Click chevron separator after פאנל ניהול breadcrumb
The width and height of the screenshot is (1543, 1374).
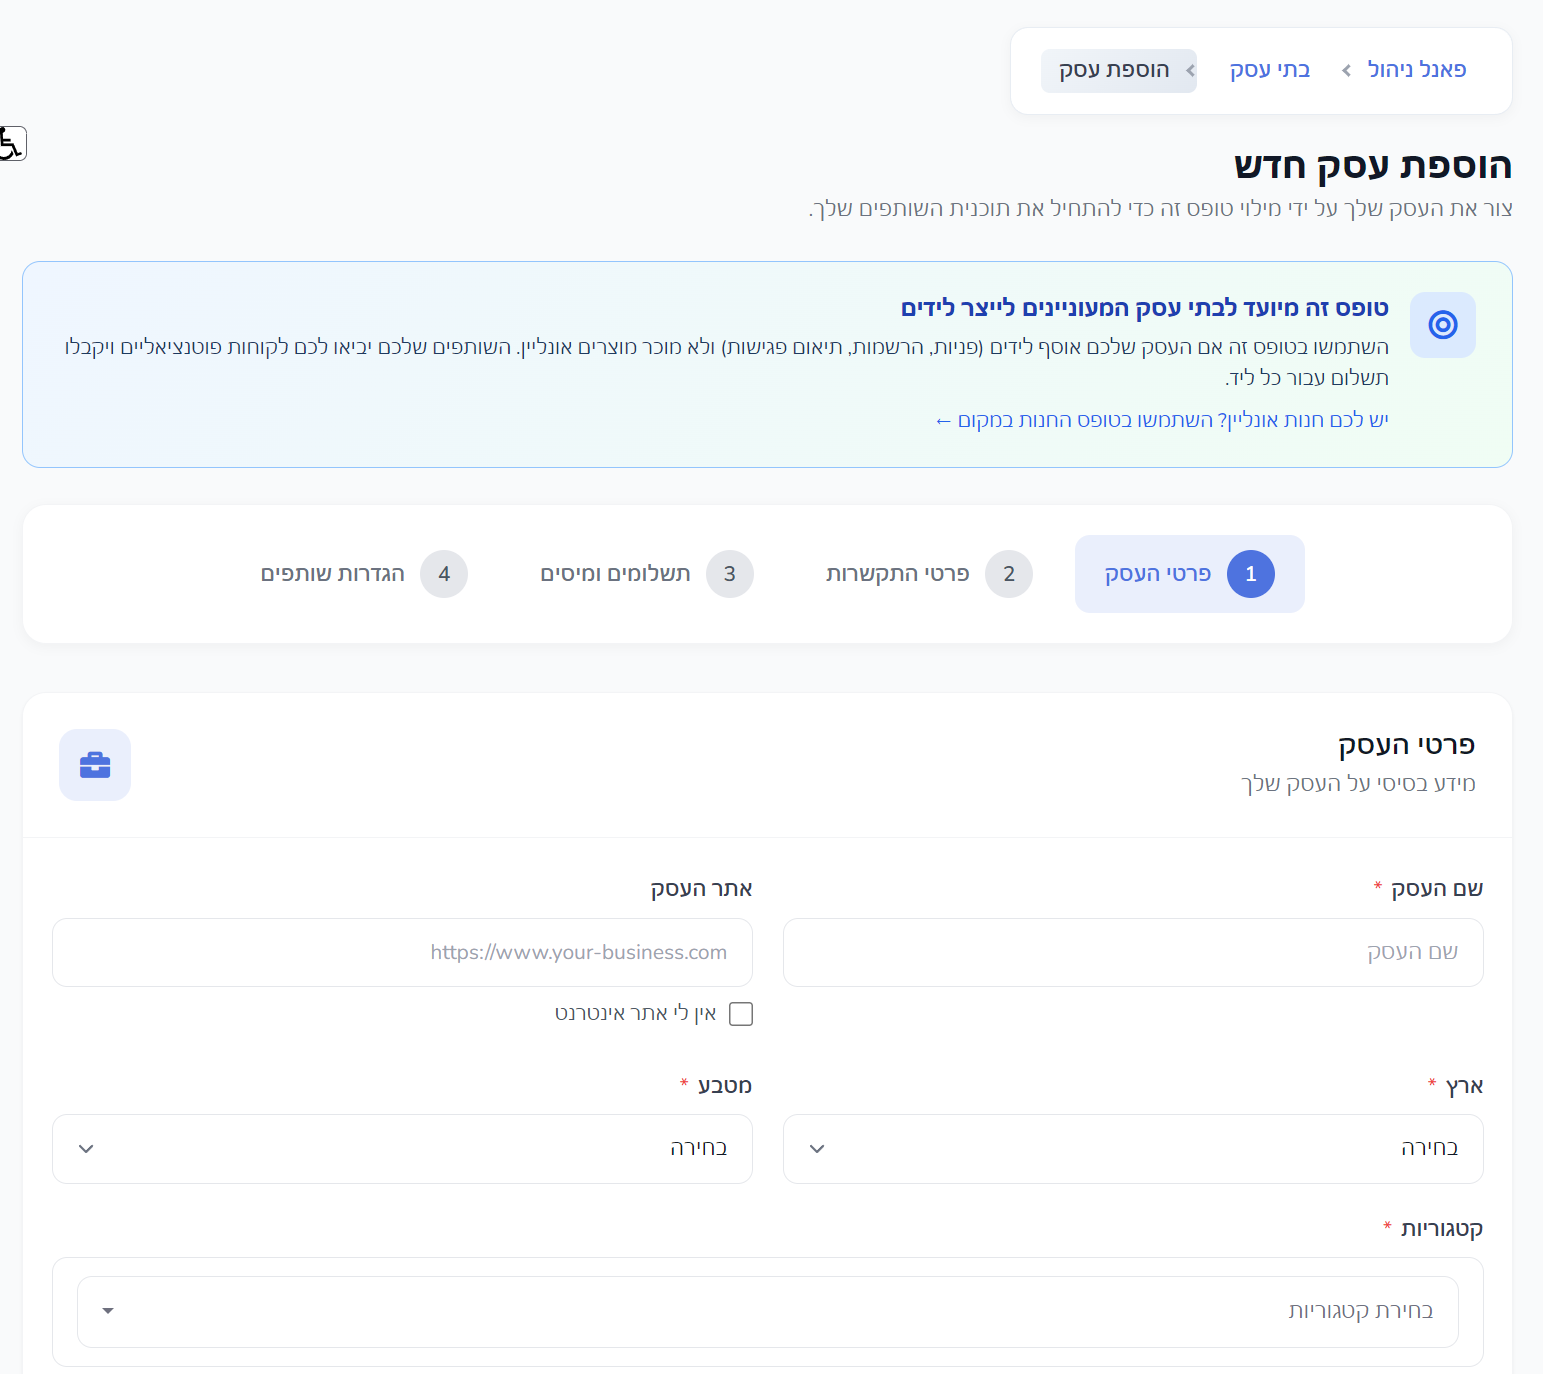coord(1346,70)
